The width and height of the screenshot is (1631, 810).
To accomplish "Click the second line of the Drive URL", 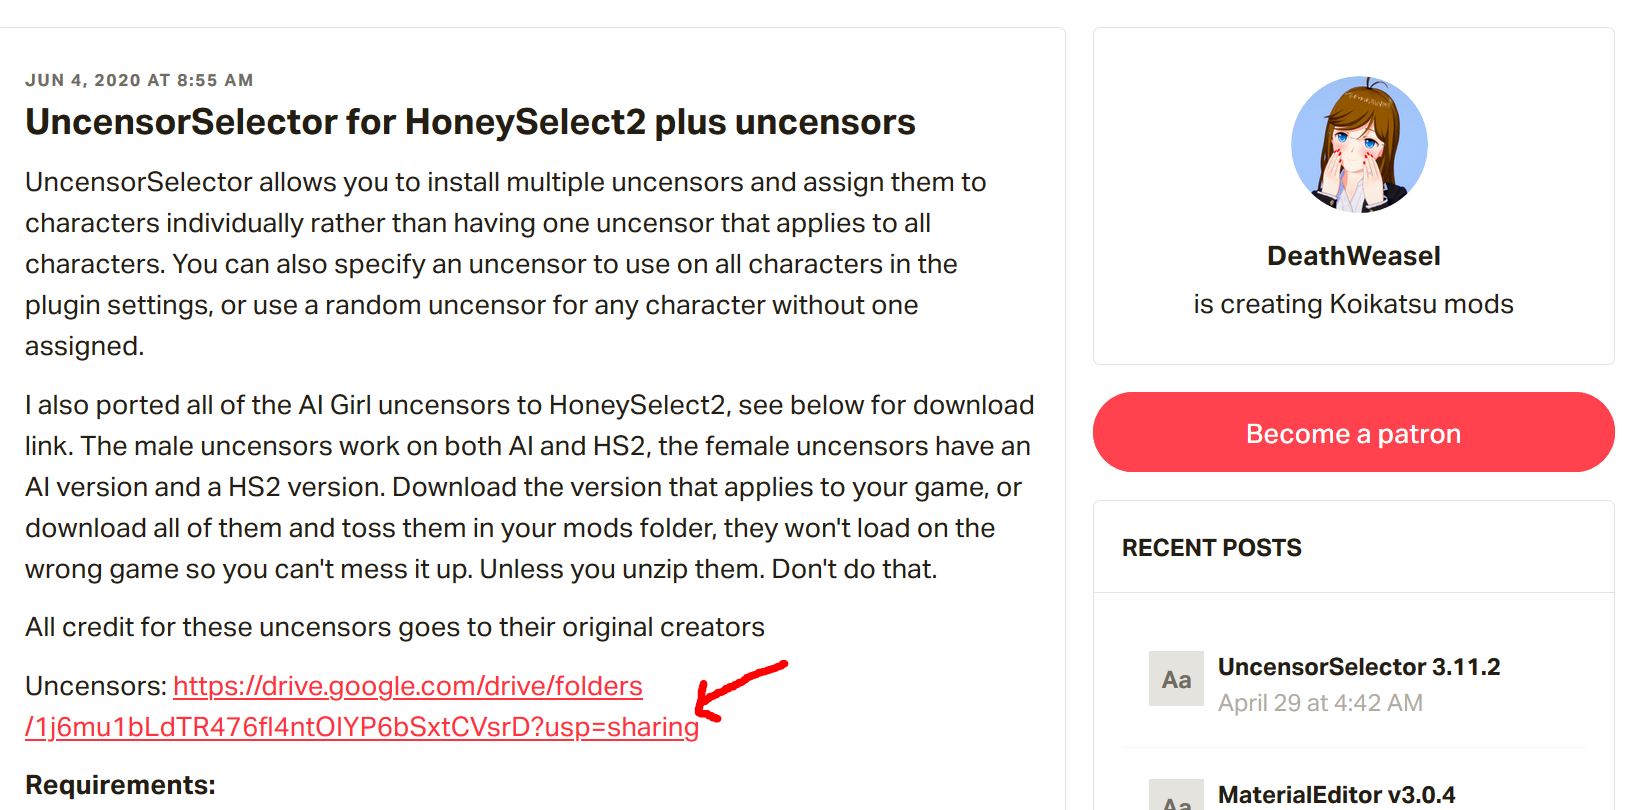I will coord(362,727).
